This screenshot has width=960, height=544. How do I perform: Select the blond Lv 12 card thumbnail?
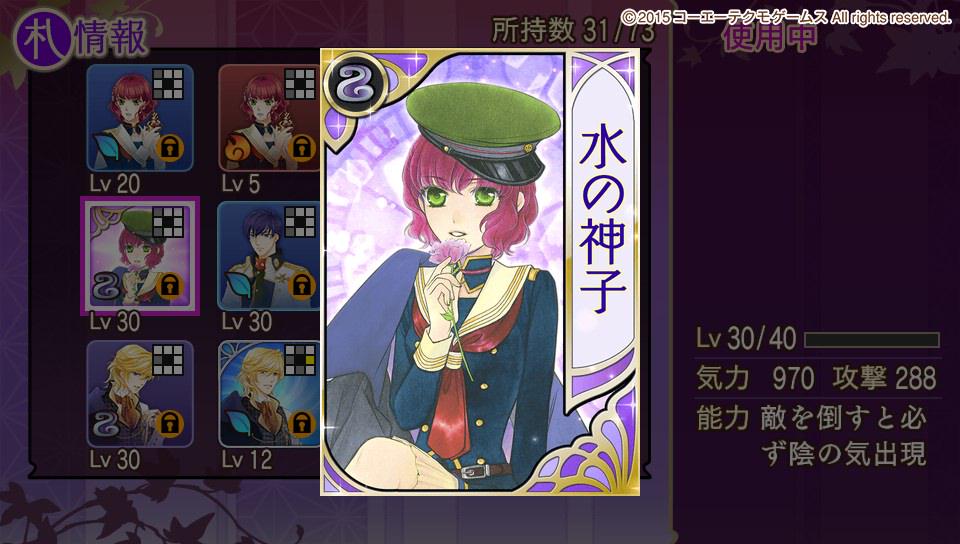(x=269, y=393)
